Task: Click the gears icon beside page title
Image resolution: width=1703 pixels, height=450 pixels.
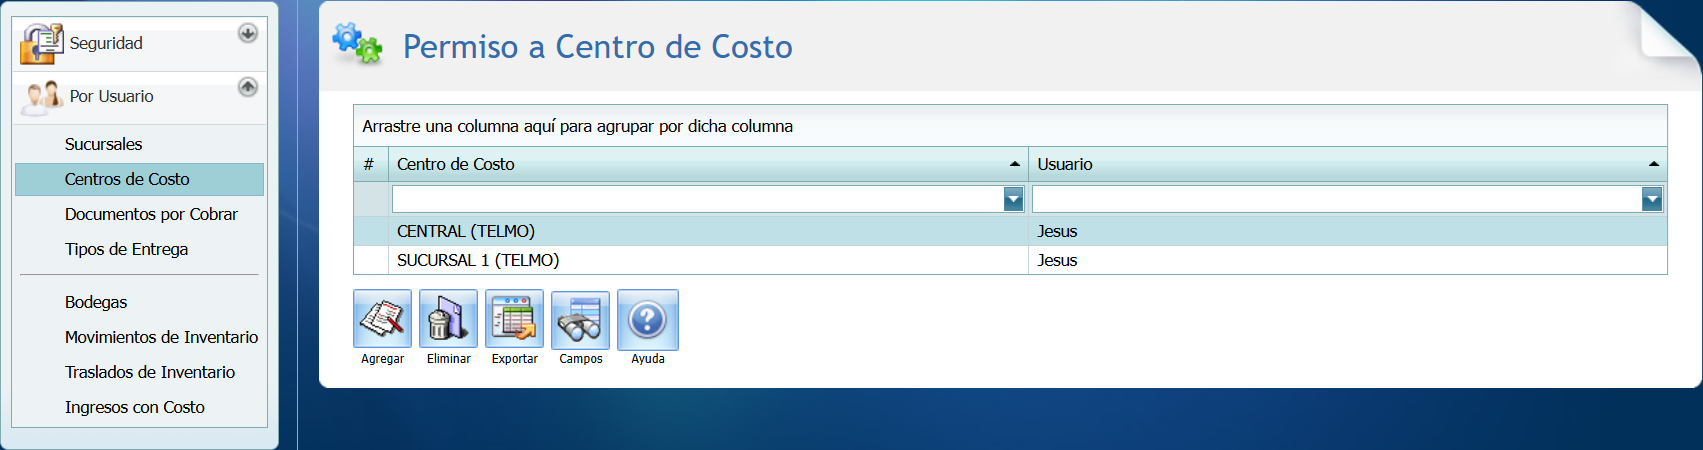Action: pos(357,44)
